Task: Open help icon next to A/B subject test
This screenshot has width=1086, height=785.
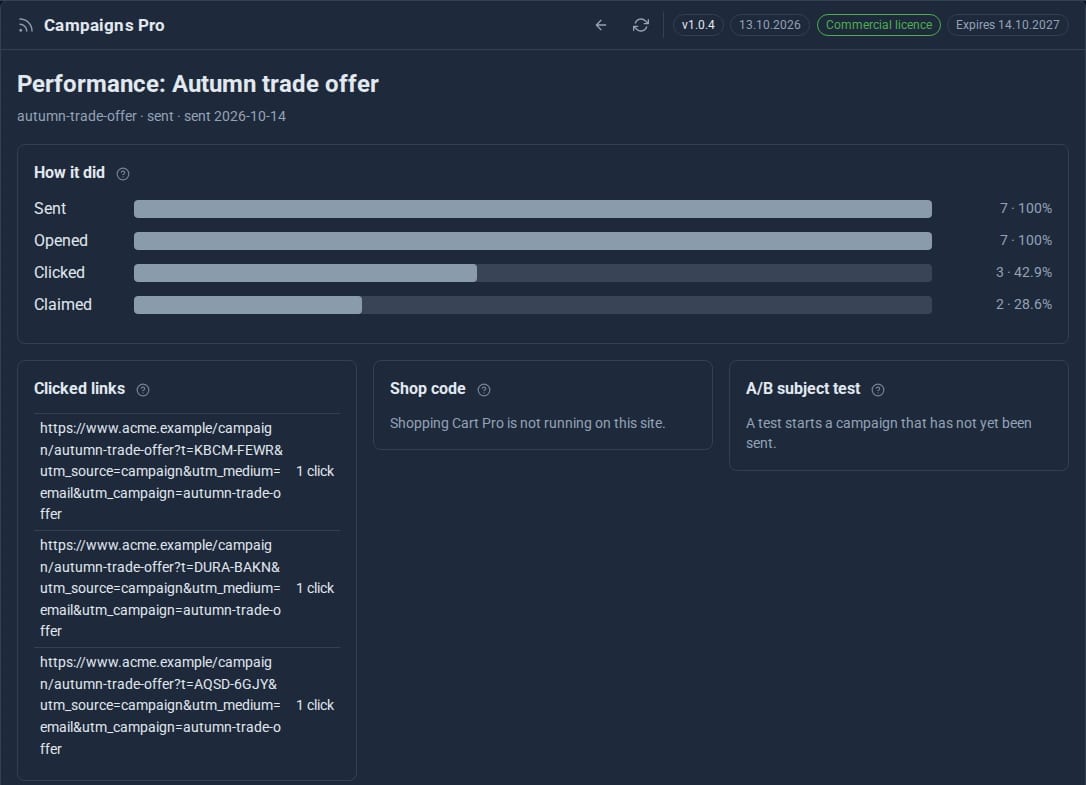Action: 878,390
